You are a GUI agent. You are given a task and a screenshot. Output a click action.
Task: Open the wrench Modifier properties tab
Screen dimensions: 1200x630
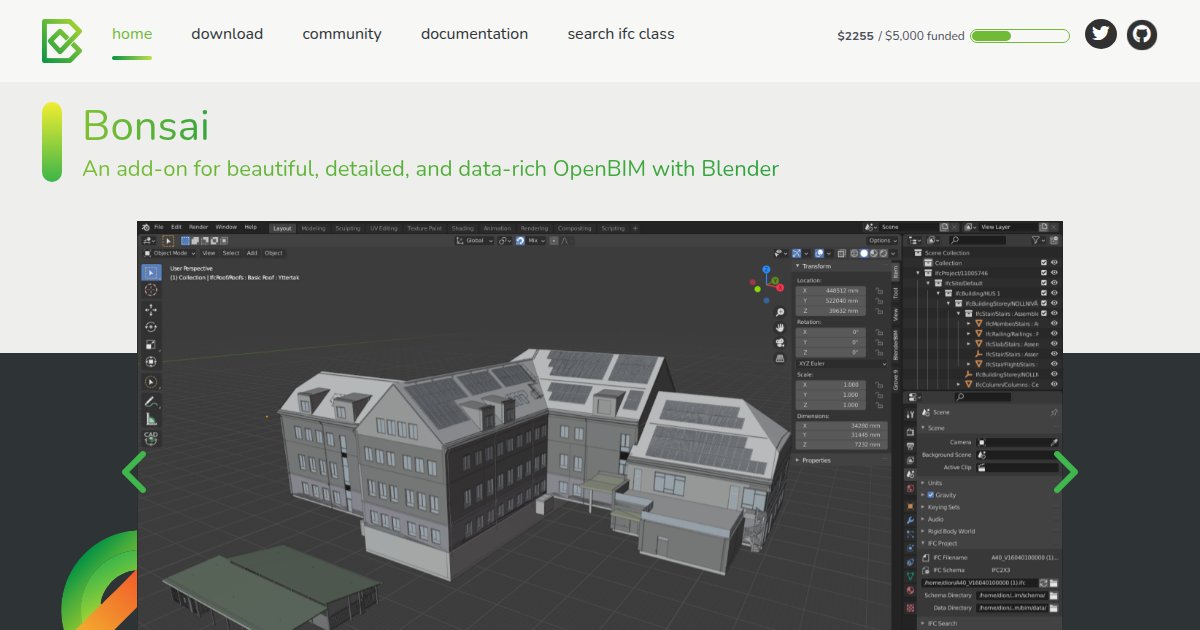tap(910, 521)
